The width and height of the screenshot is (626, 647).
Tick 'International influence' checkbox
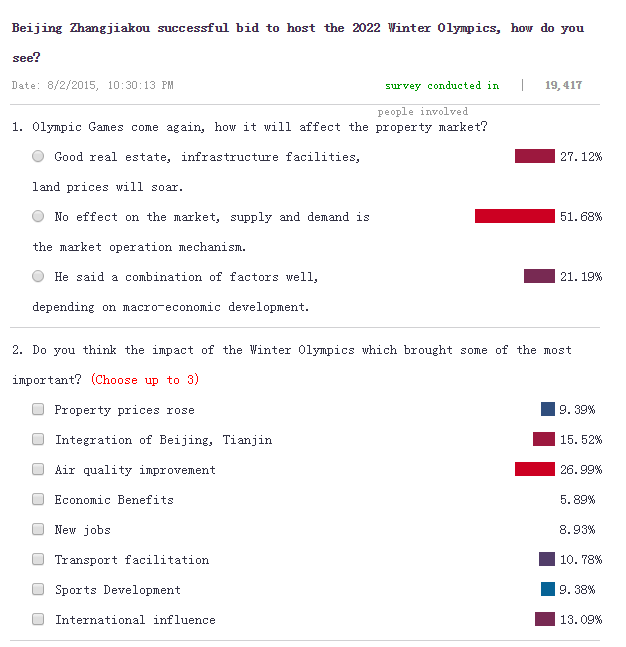point(38,619)
